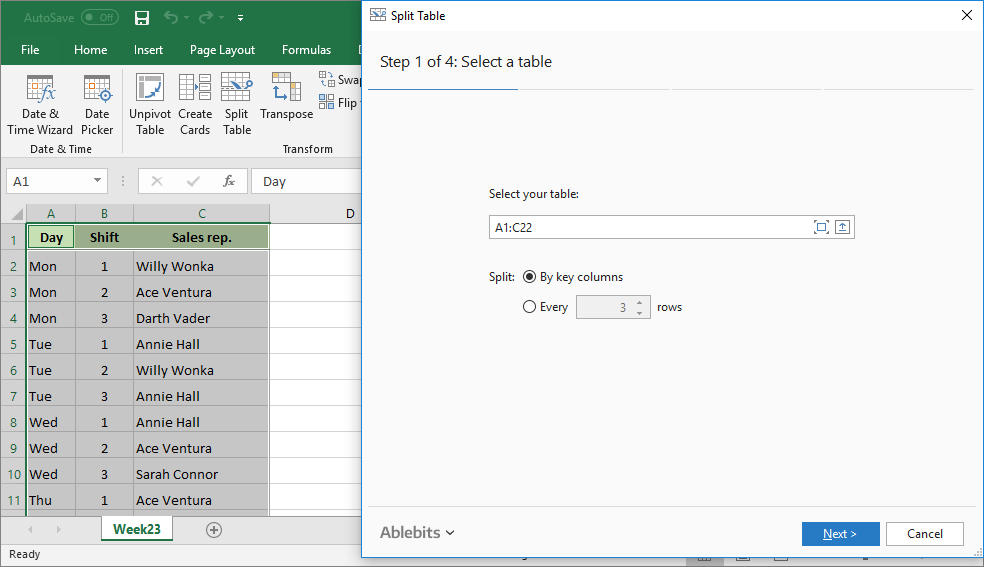Click the Transpose tool
The width and height of the screenshot is (984, 567).
[x=286, y=97]
